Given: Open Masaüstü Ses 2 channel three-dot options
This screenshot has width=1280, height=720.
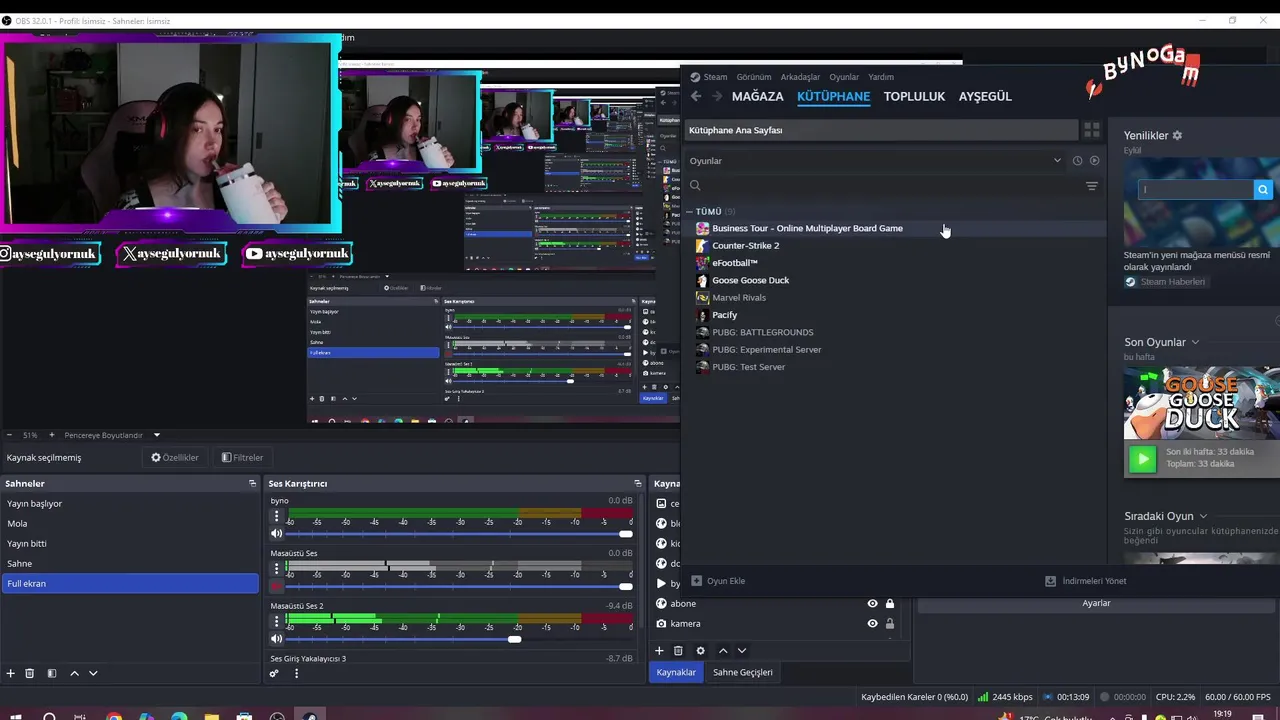Looking at the screenshot, I should 277,622.
